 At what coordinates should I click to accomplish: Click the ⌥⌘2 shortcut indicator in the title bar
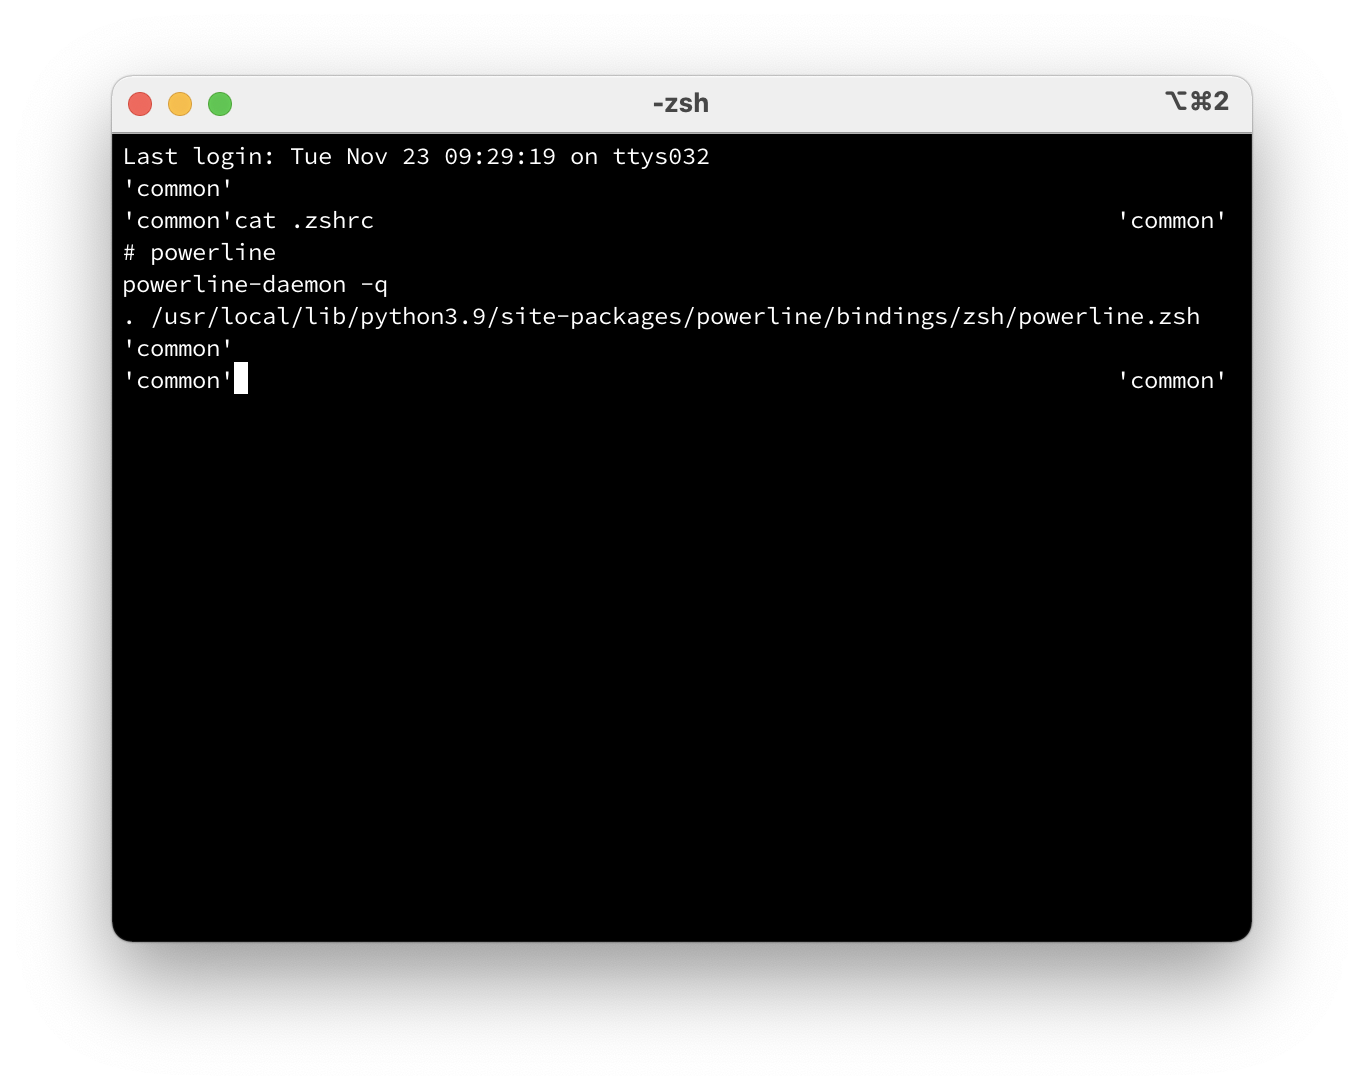[x=1197, y=101]
